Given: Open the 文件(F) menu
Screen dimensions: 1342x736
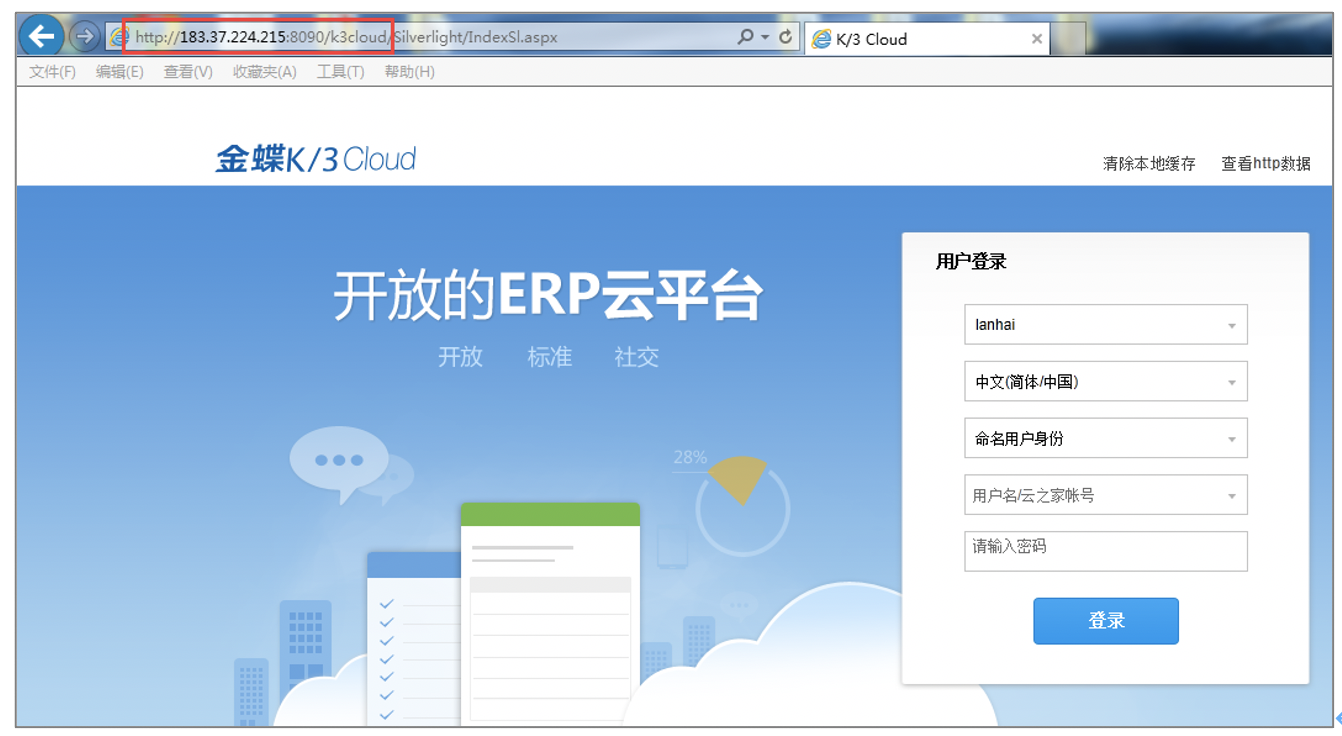Looking at the screenshot, I should (53, 72).
